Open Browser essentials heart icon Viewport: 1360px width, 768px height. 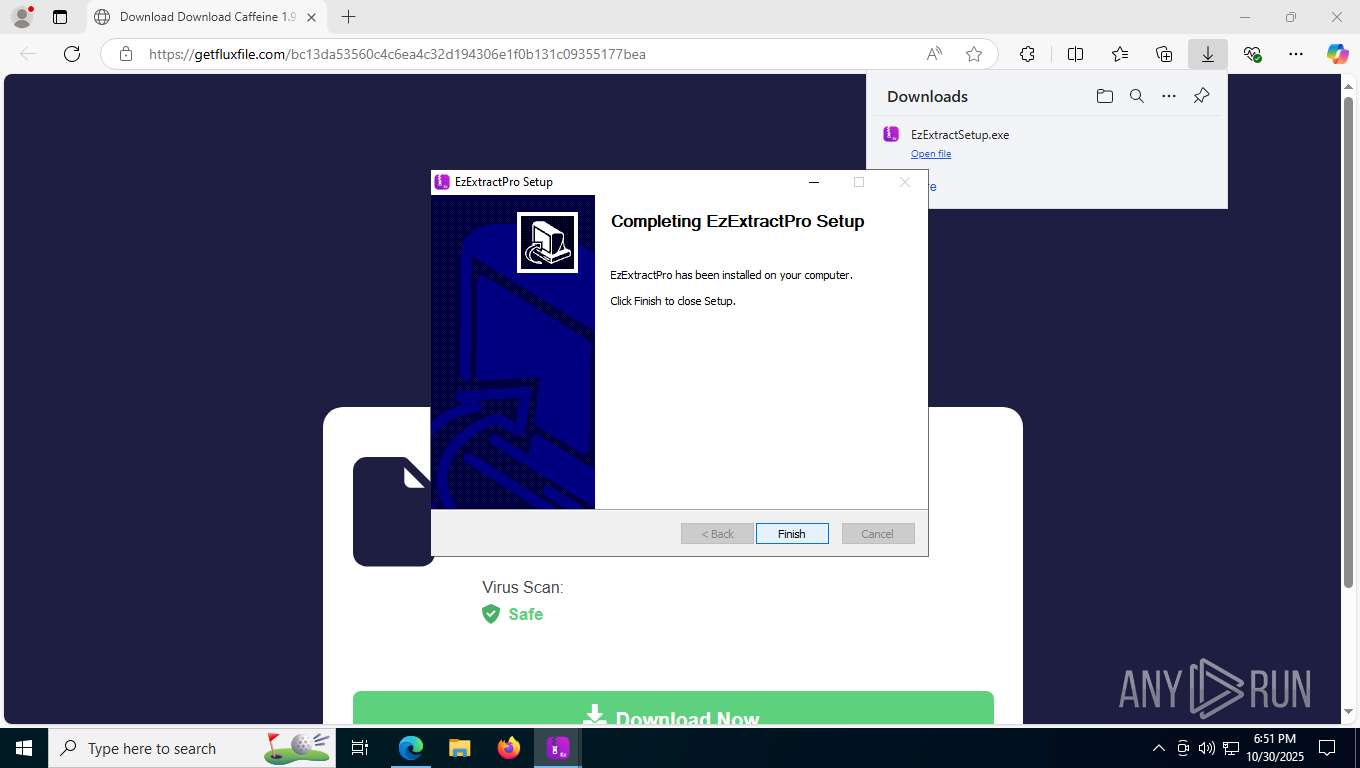click(x=1252, y=54)
